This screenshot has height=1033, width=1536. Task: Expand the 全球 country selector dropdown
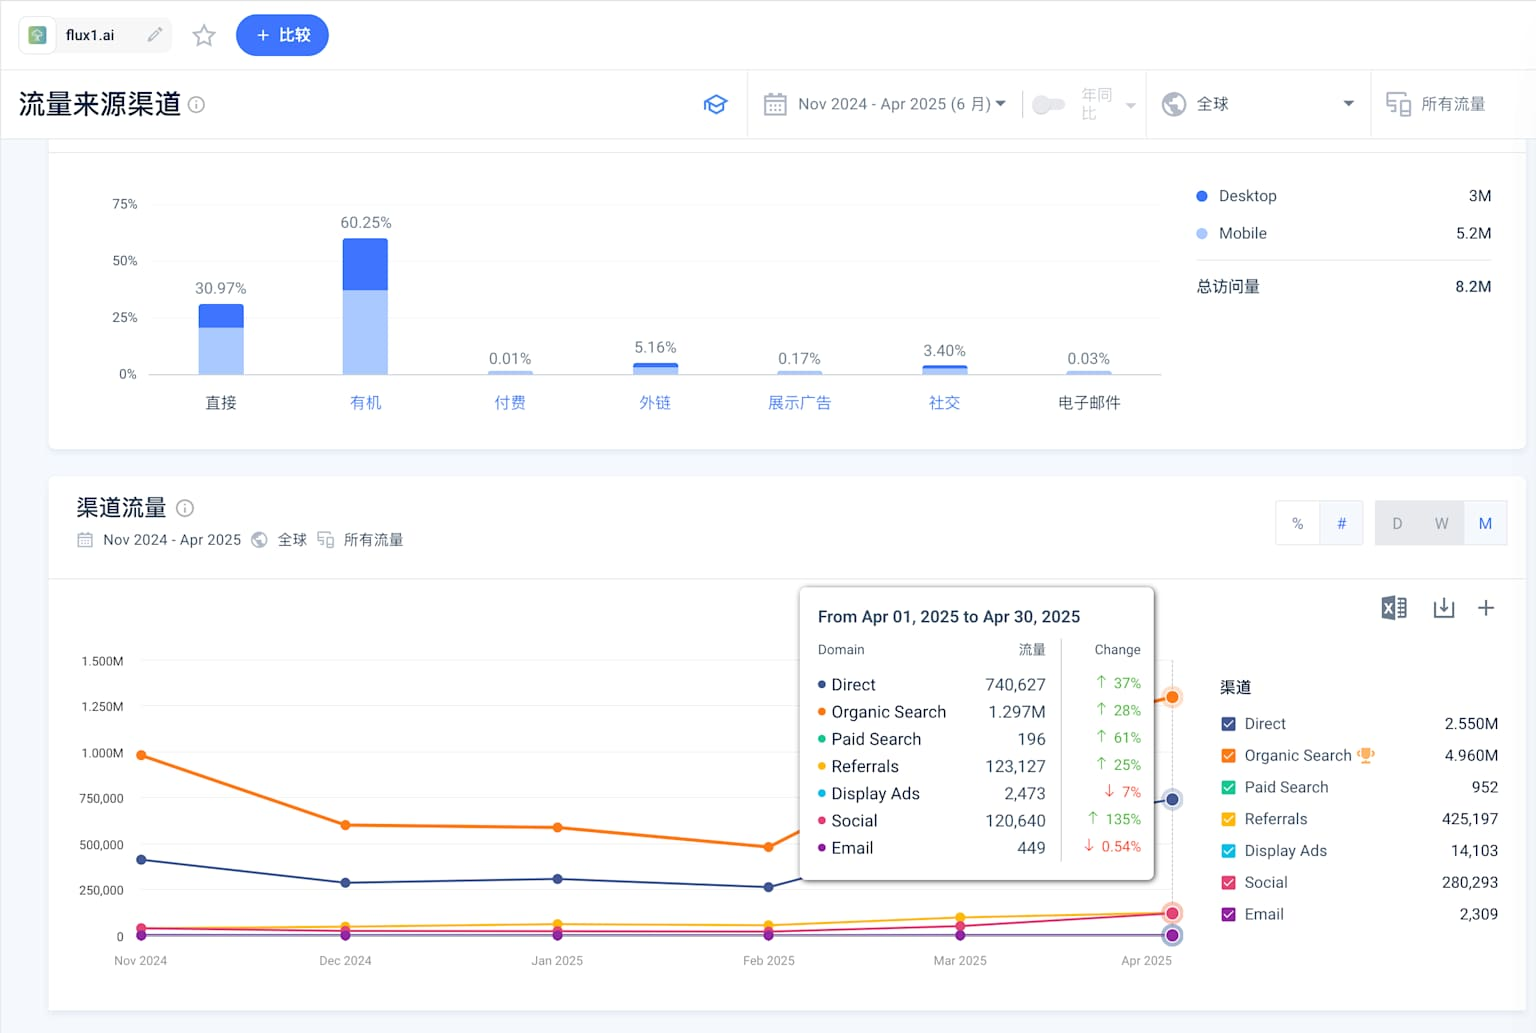(1258, 104)
